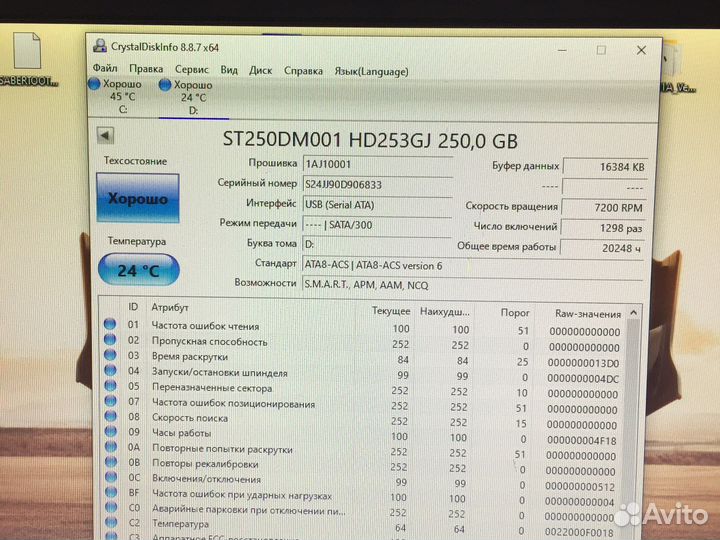The image size is (720, 540).
Task: Click the transfer mode field SATA/300
Action: 377,225
